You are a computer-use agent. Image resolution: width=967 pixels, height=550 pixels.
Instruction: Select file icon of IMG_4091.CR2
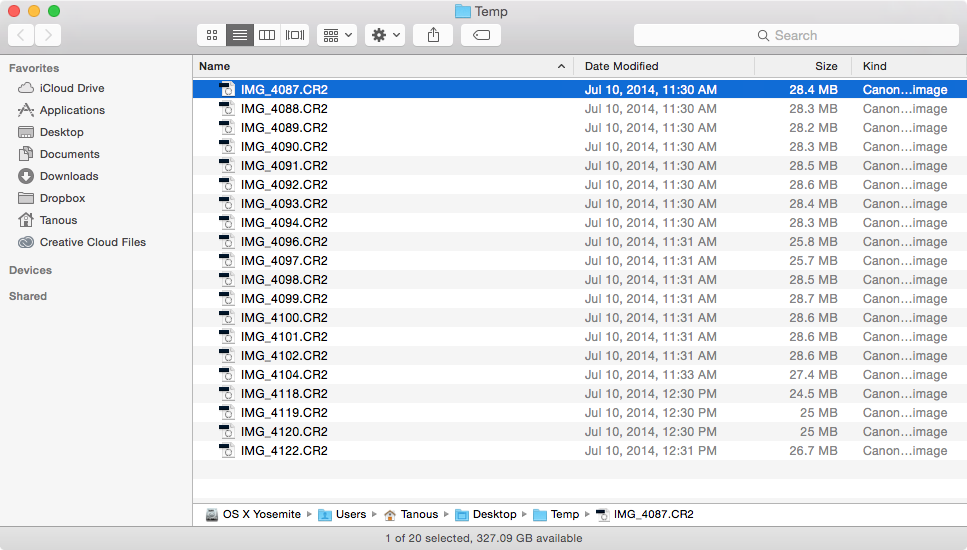227,166
